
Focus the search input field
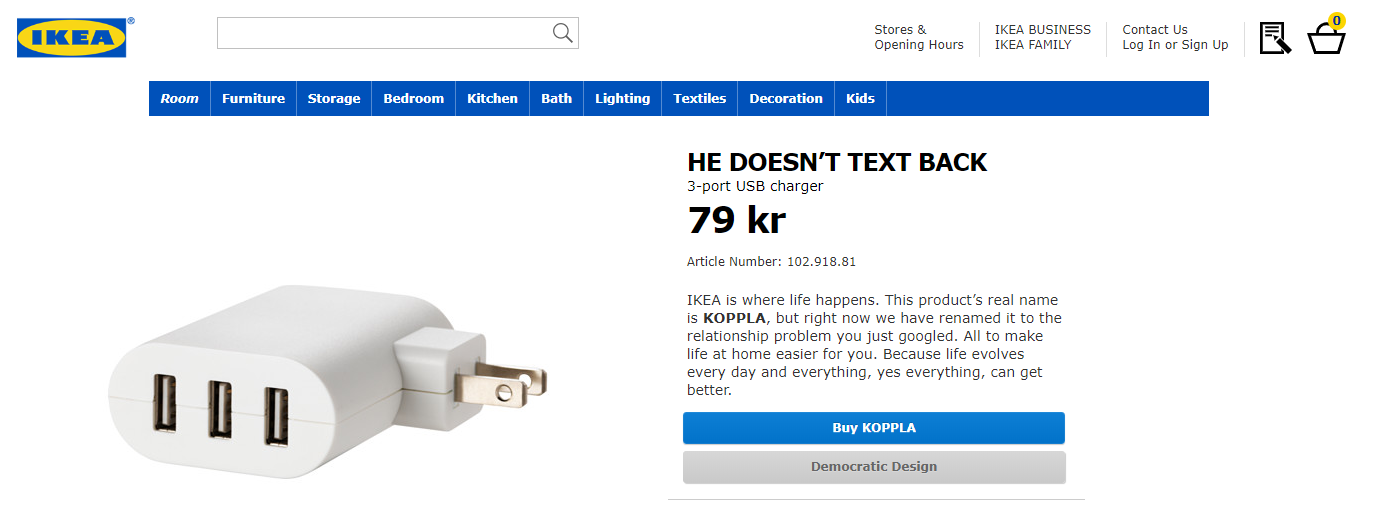pos(398,33)
